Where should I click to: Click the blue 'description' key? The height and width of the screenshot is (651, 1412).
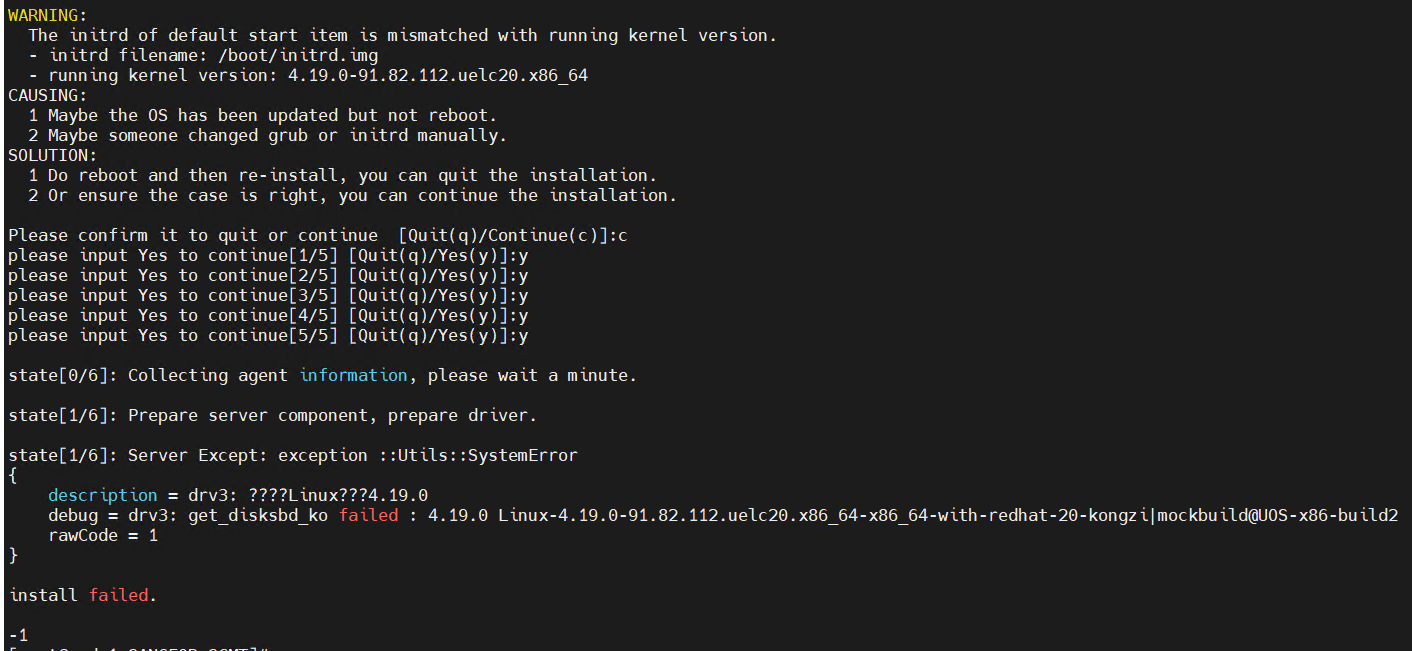[102, 495]
